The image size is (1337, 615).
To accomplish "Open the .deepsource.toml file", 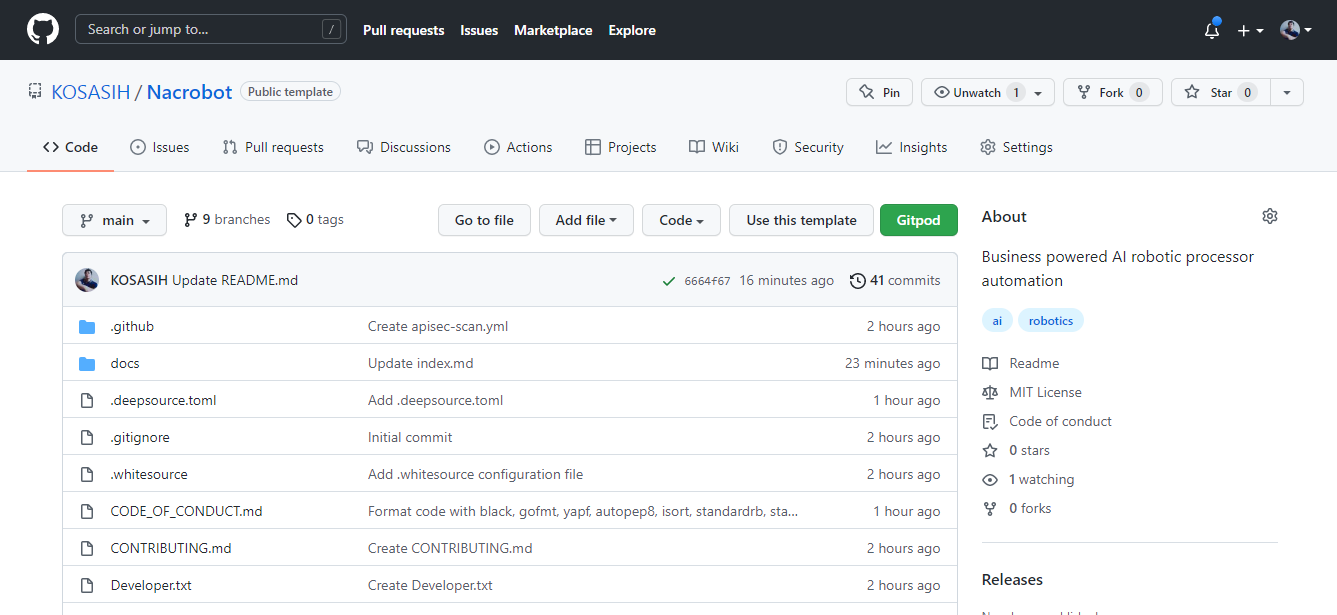I will [163, 400].
